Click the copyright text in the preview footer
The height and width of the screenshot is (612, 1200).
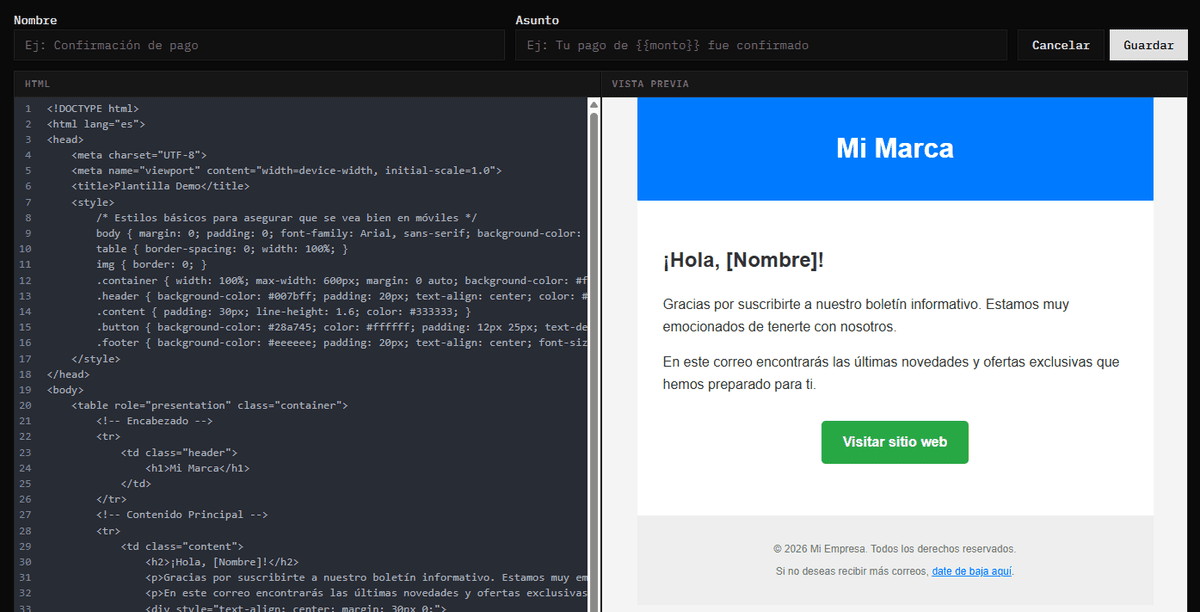(895, 549)
